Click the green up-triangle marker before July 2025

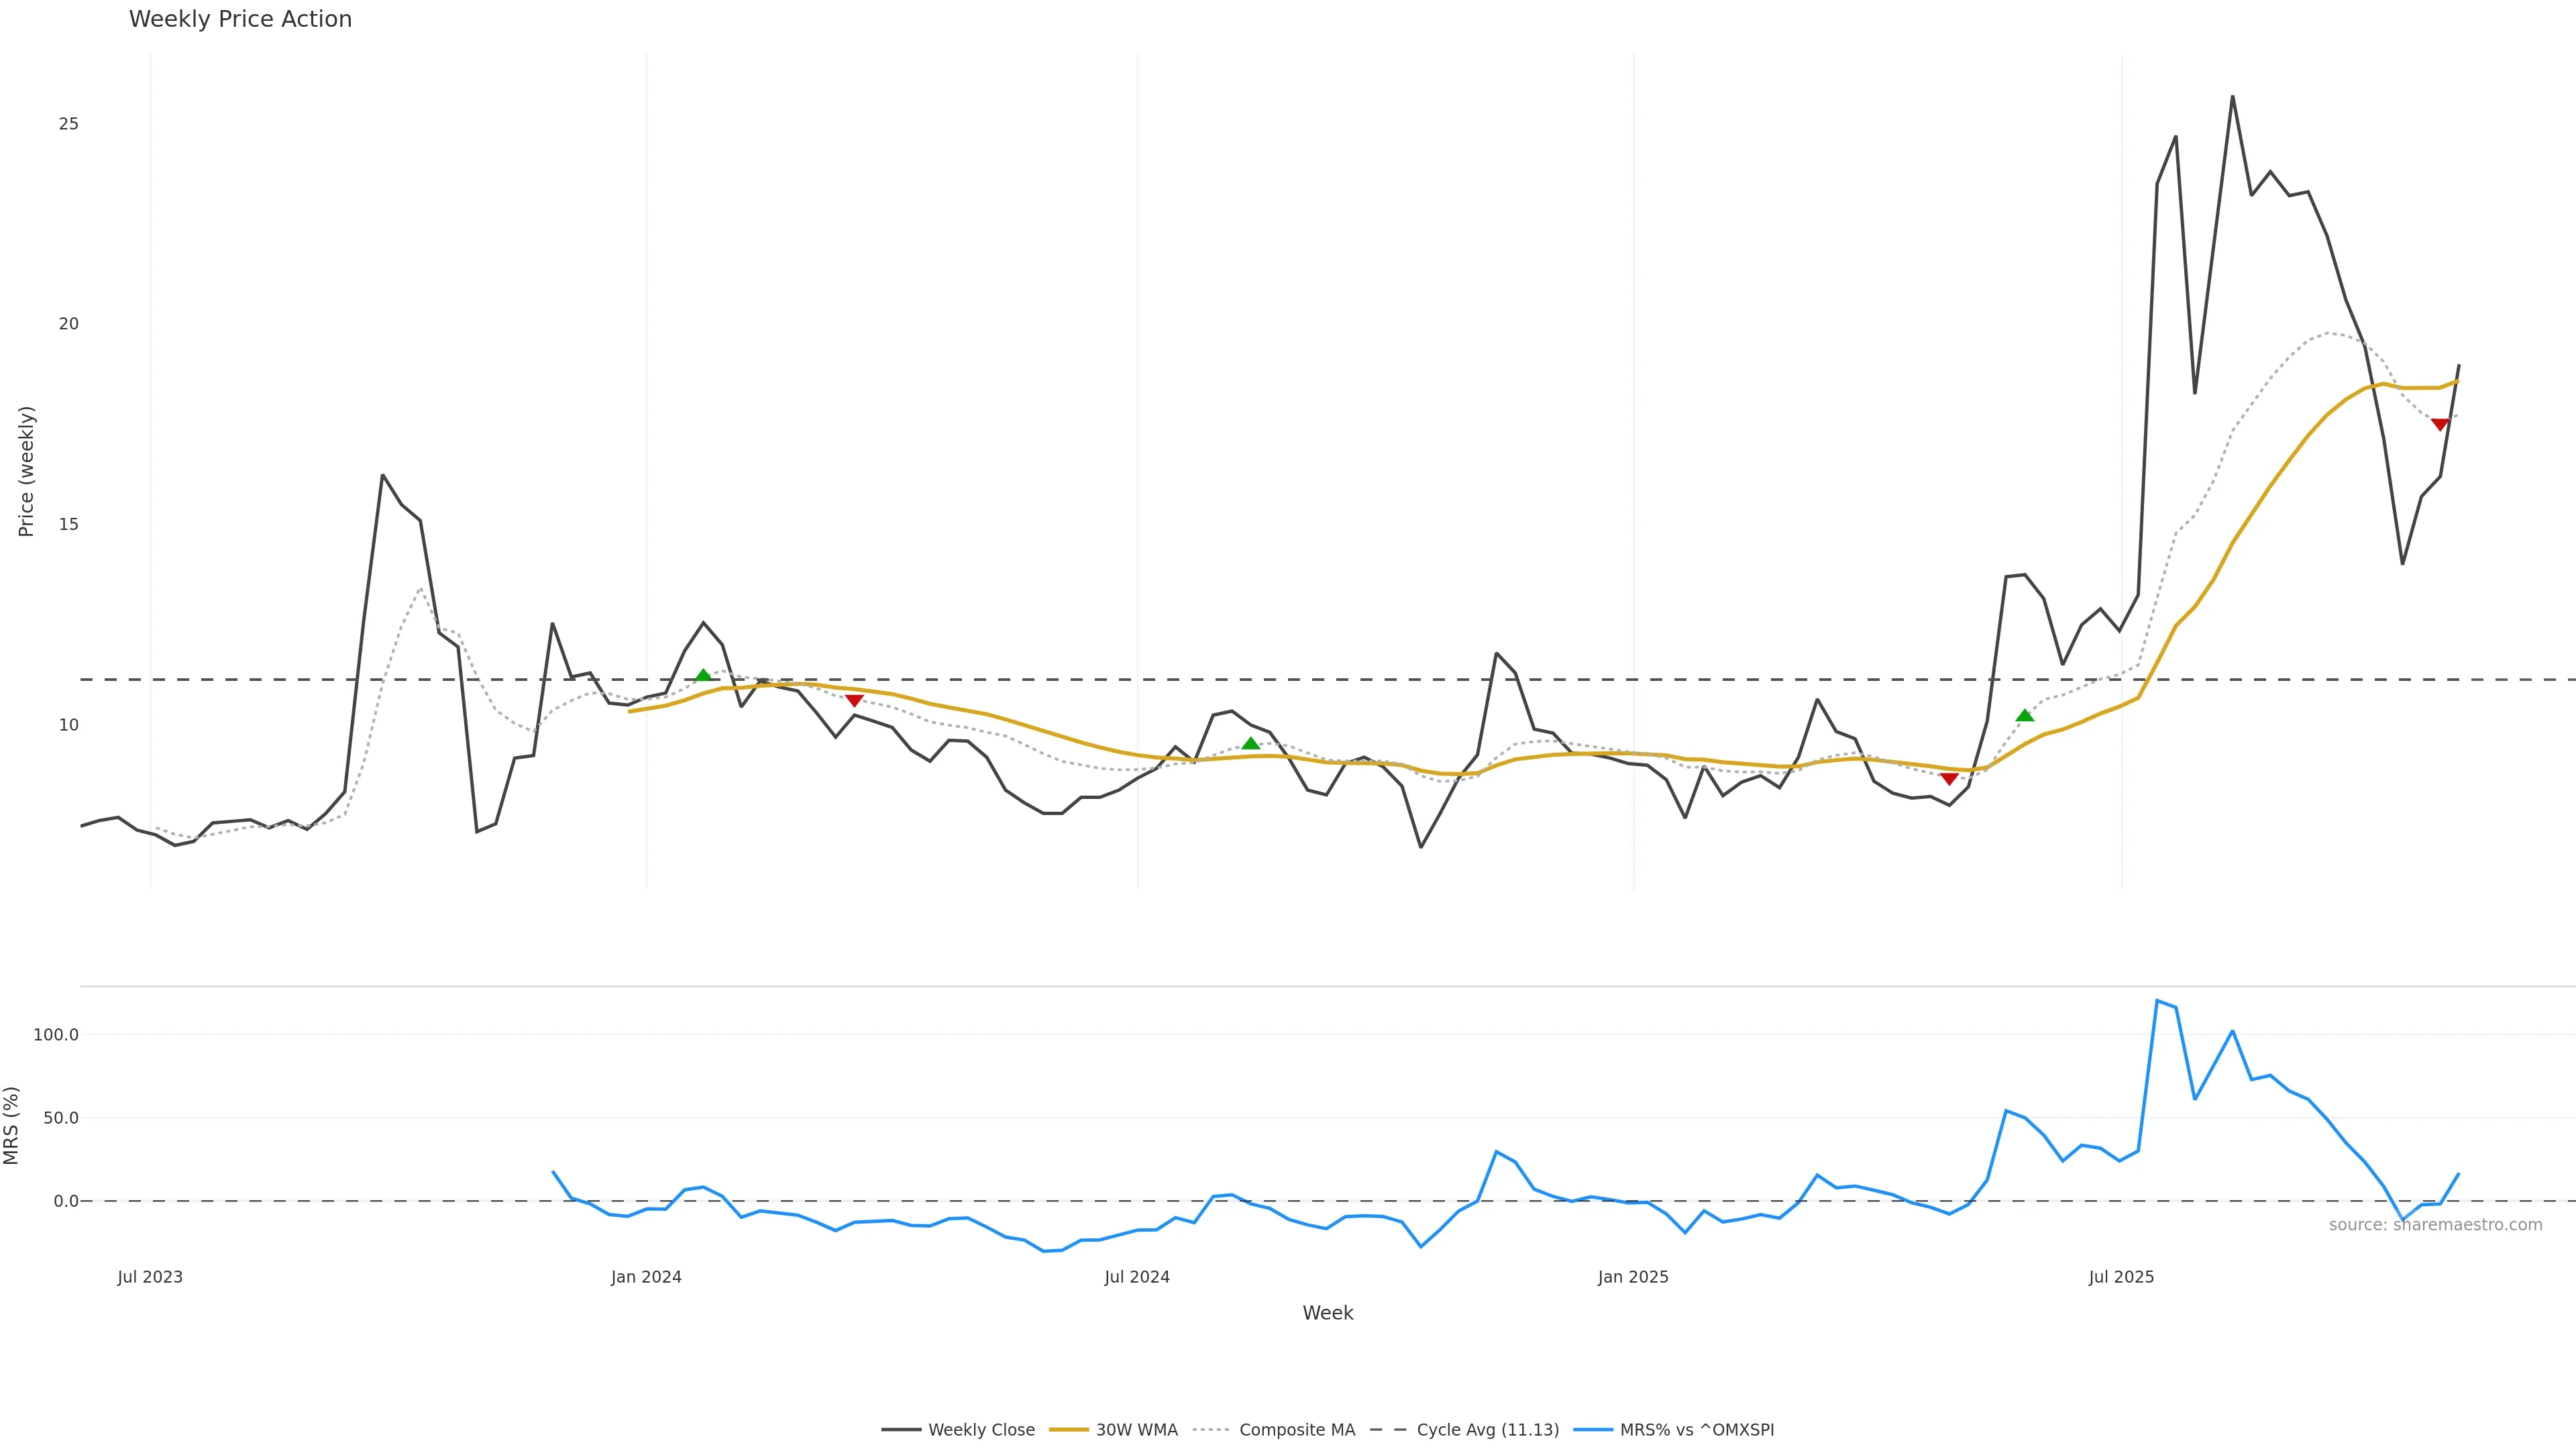point(2025,715)
